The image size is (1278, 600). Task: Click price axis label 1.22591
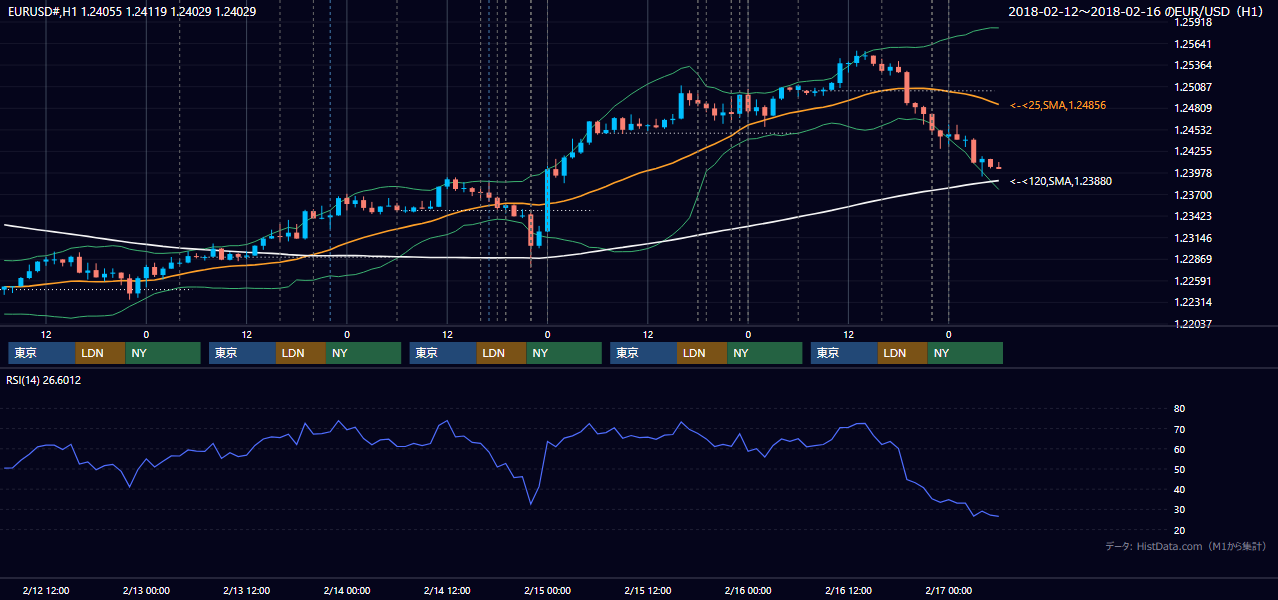tap(1193, 281)
